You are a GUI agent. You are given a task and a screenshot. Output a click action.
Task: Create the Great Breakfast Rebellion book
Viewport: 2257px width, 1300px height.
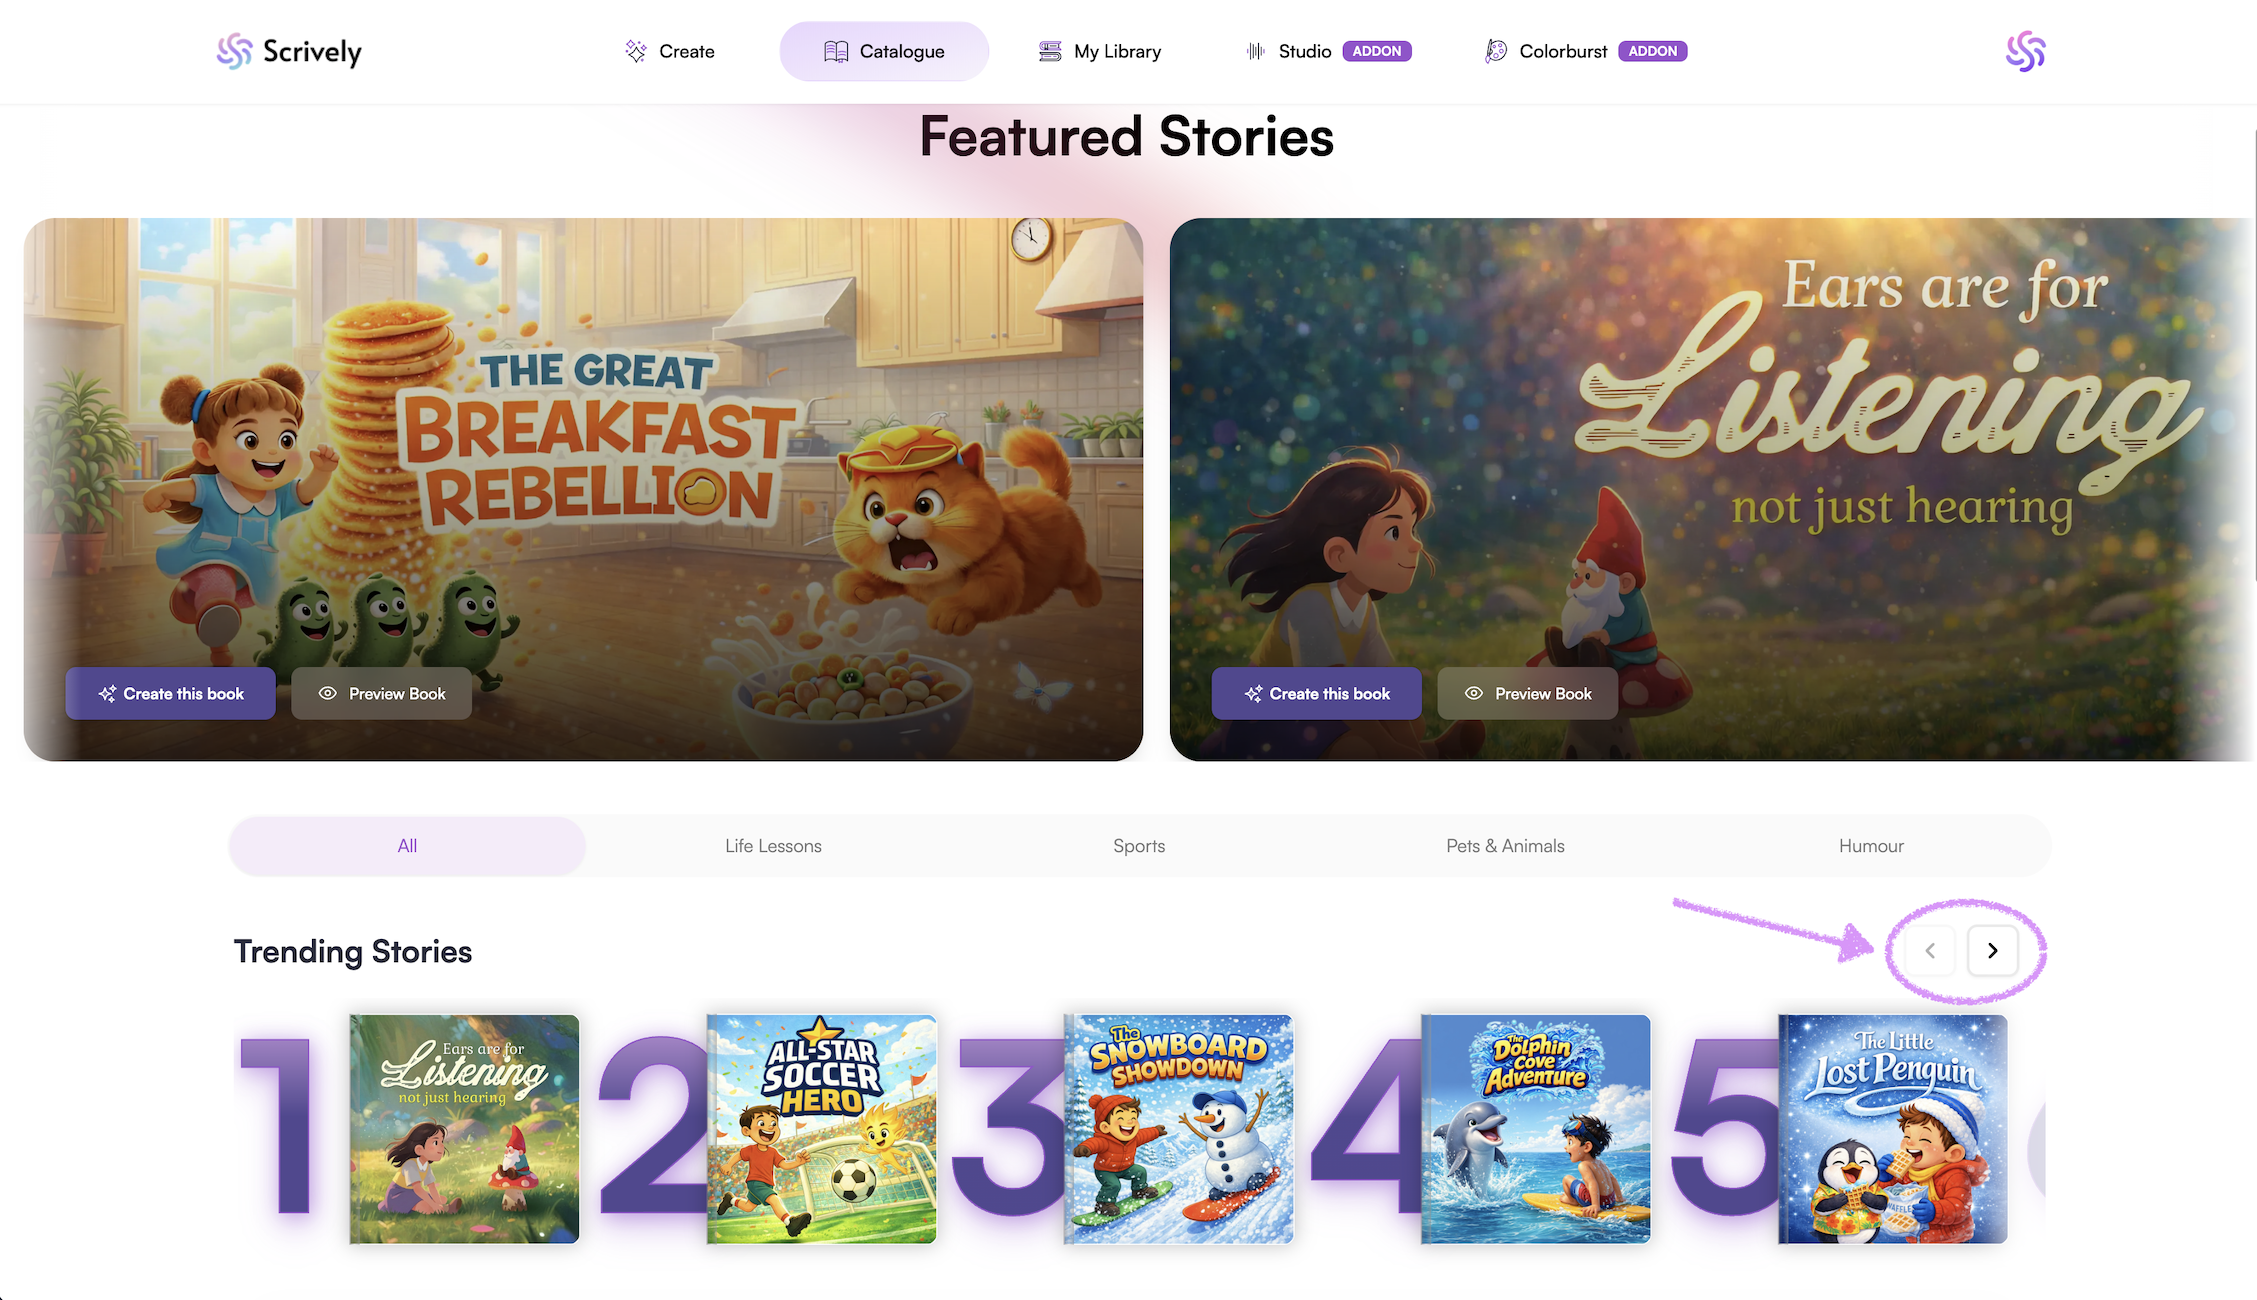pyautogui.click(x=170, y=693)
